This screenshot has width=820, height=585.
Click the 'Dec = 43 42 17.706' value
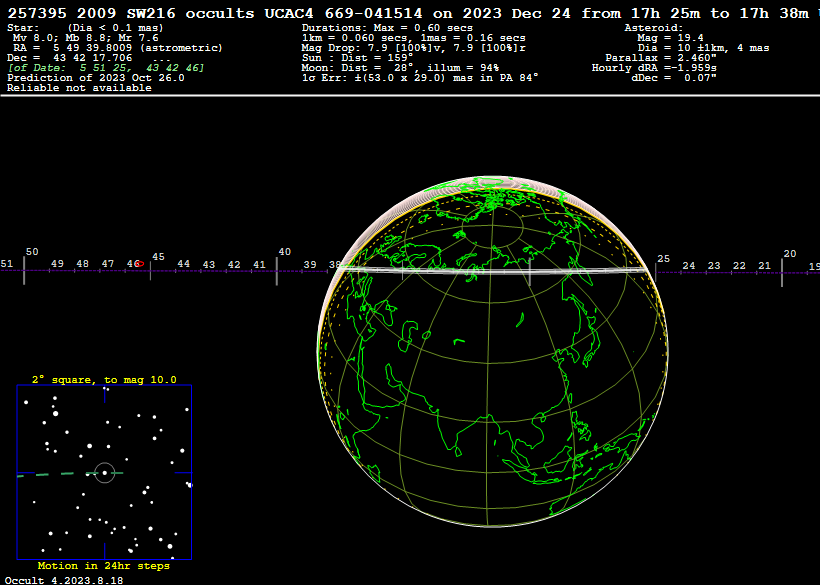click(x=70, y=58)
